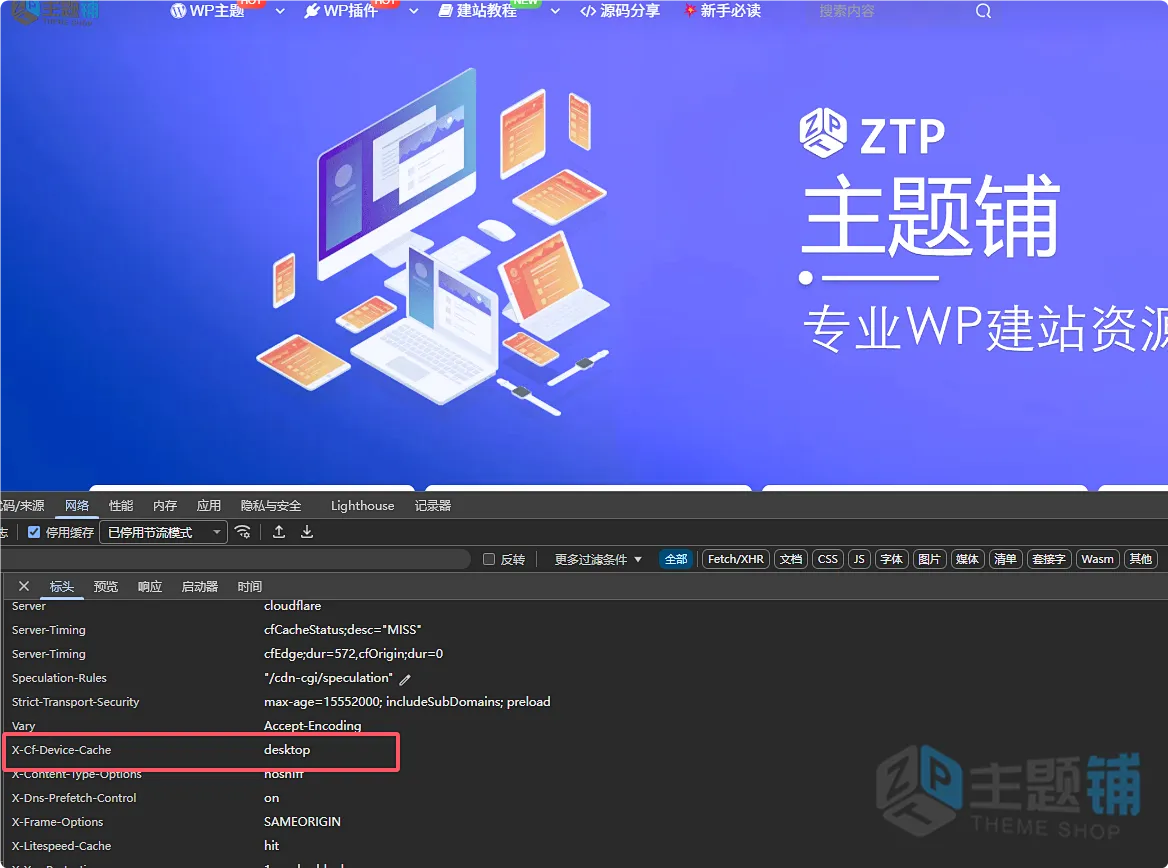Open the 响应 request detail tab
Image resolution: width=1168 pixels, height=868 pixels.
pyautogui.click(x=150, y=586)
